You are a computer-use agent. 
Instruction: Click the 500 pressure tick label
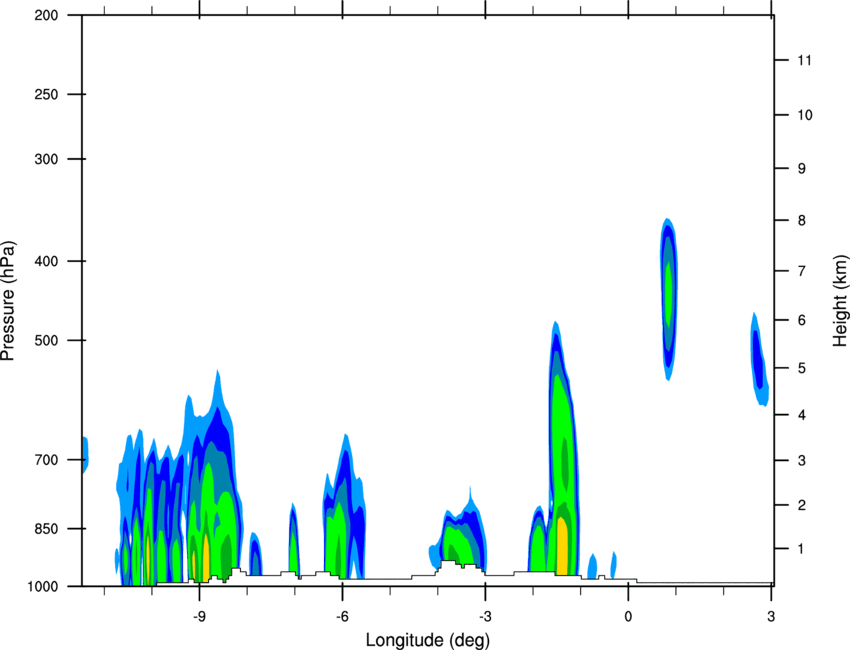(x=46, y=340)
